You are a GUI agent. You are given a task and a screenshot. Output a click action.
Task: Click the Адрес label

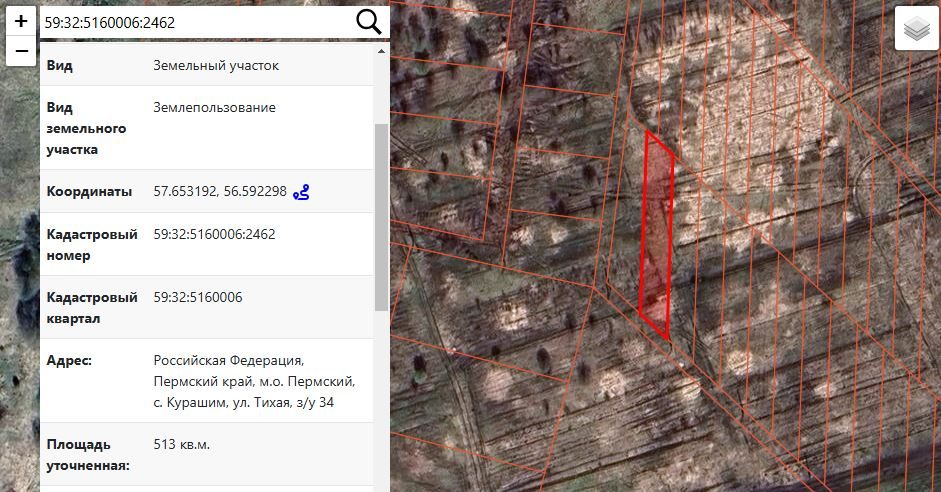point(69,361)
